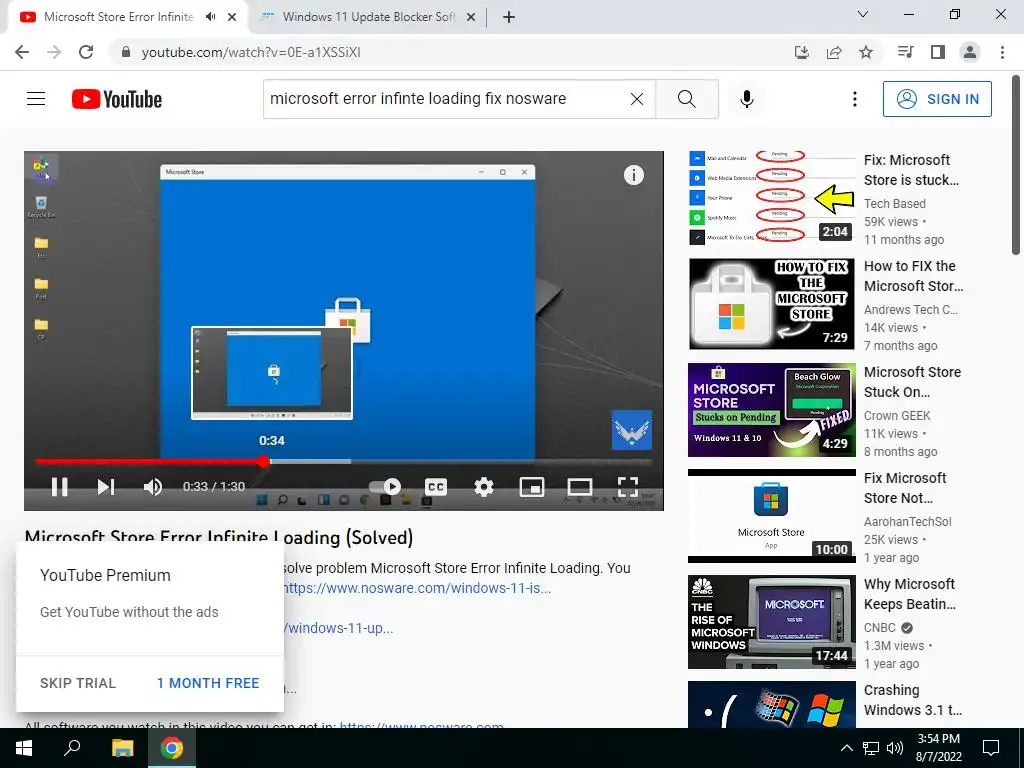Screen dimensions: 1024x768
Task: Go to the YouTube home logo
Action: [x=117, y=99]
